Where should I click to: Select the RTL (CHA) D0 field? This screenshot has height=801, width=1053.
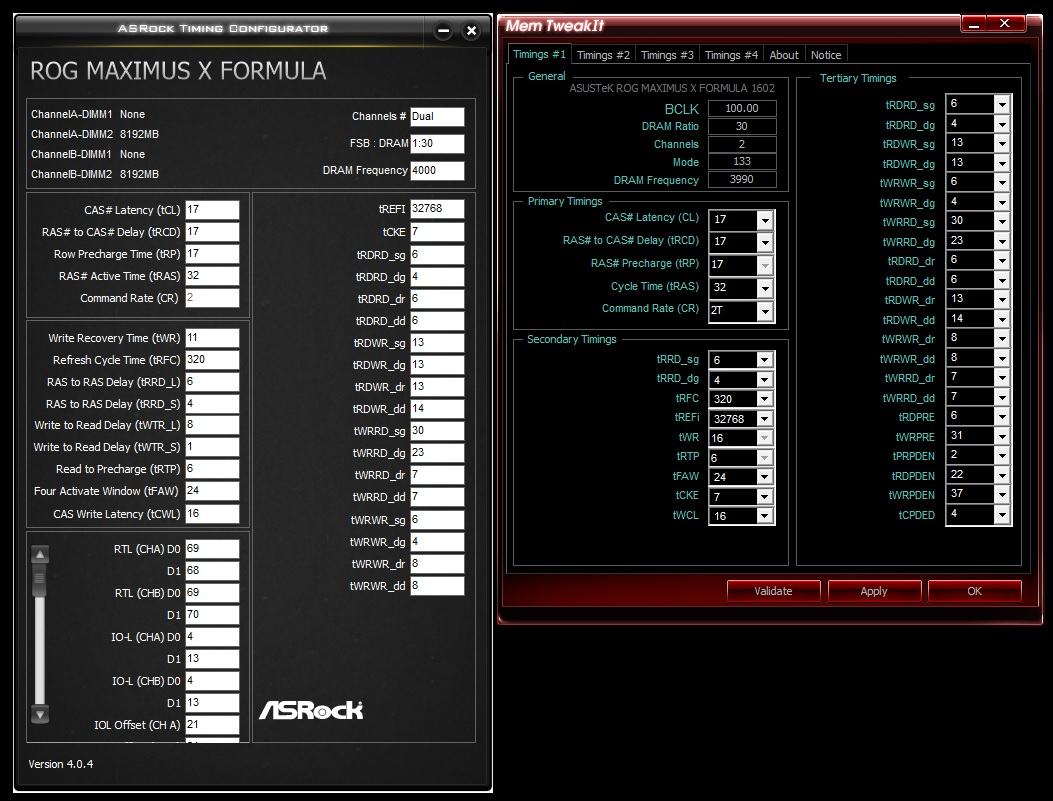point(212,549)
